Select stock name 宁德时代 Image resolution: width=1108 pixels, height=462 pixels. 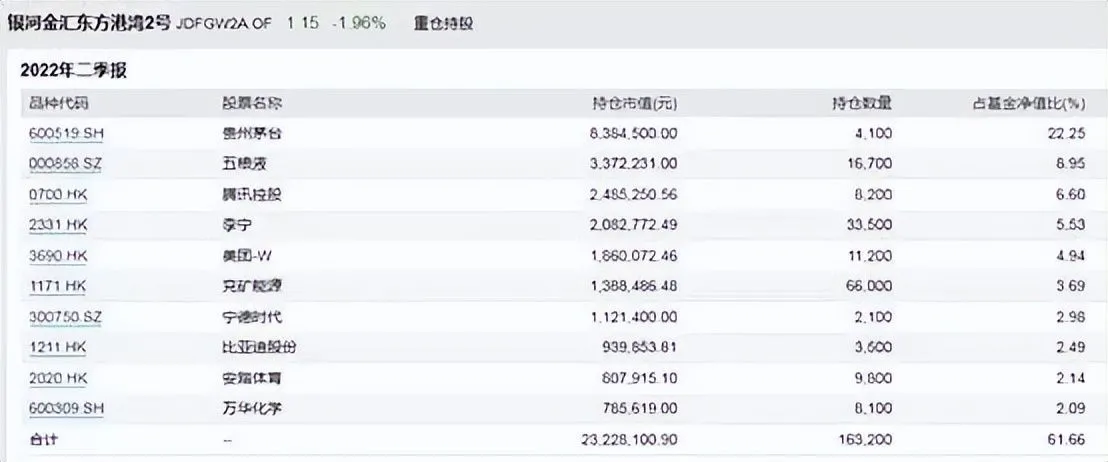pyautogui.click(x=252, y=317)
